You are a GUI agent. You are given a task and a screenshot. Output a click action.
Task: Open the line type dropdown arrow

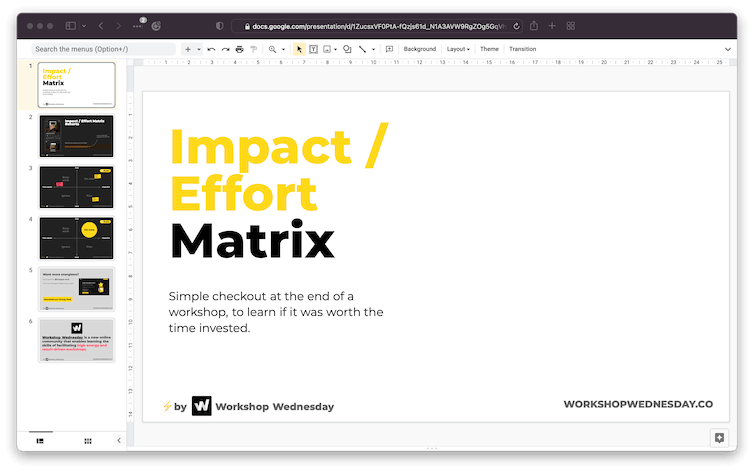coord(373,49)
